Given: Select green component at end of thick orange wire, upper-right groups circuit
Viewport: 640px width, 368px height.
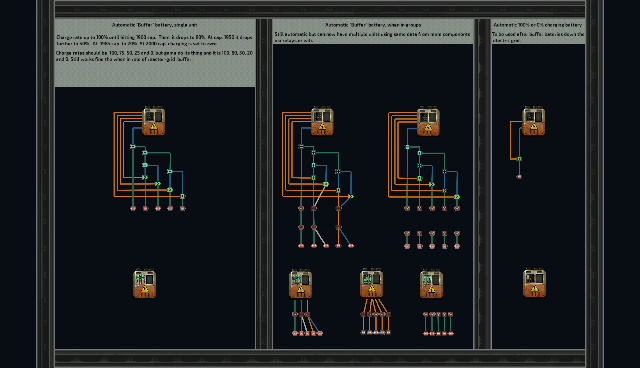Looking at the screenshot, I should 457,197.
